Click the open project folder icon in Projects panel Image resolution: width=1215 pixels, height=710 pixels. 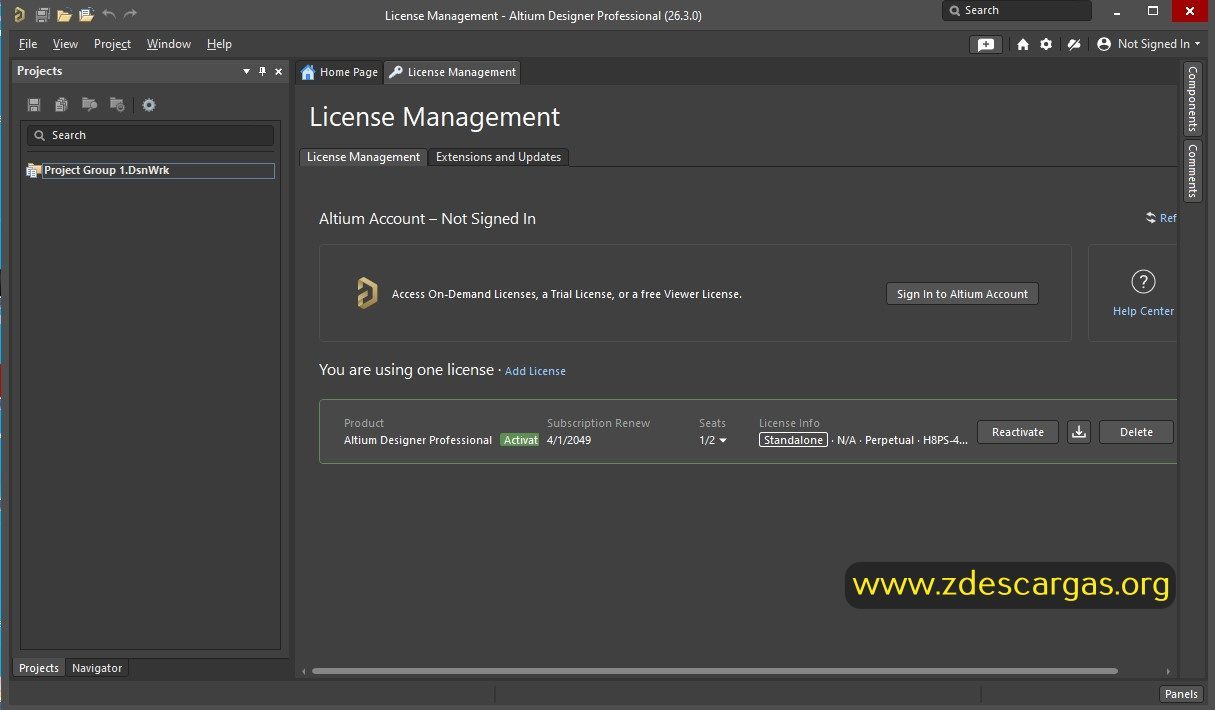(89, 104)
